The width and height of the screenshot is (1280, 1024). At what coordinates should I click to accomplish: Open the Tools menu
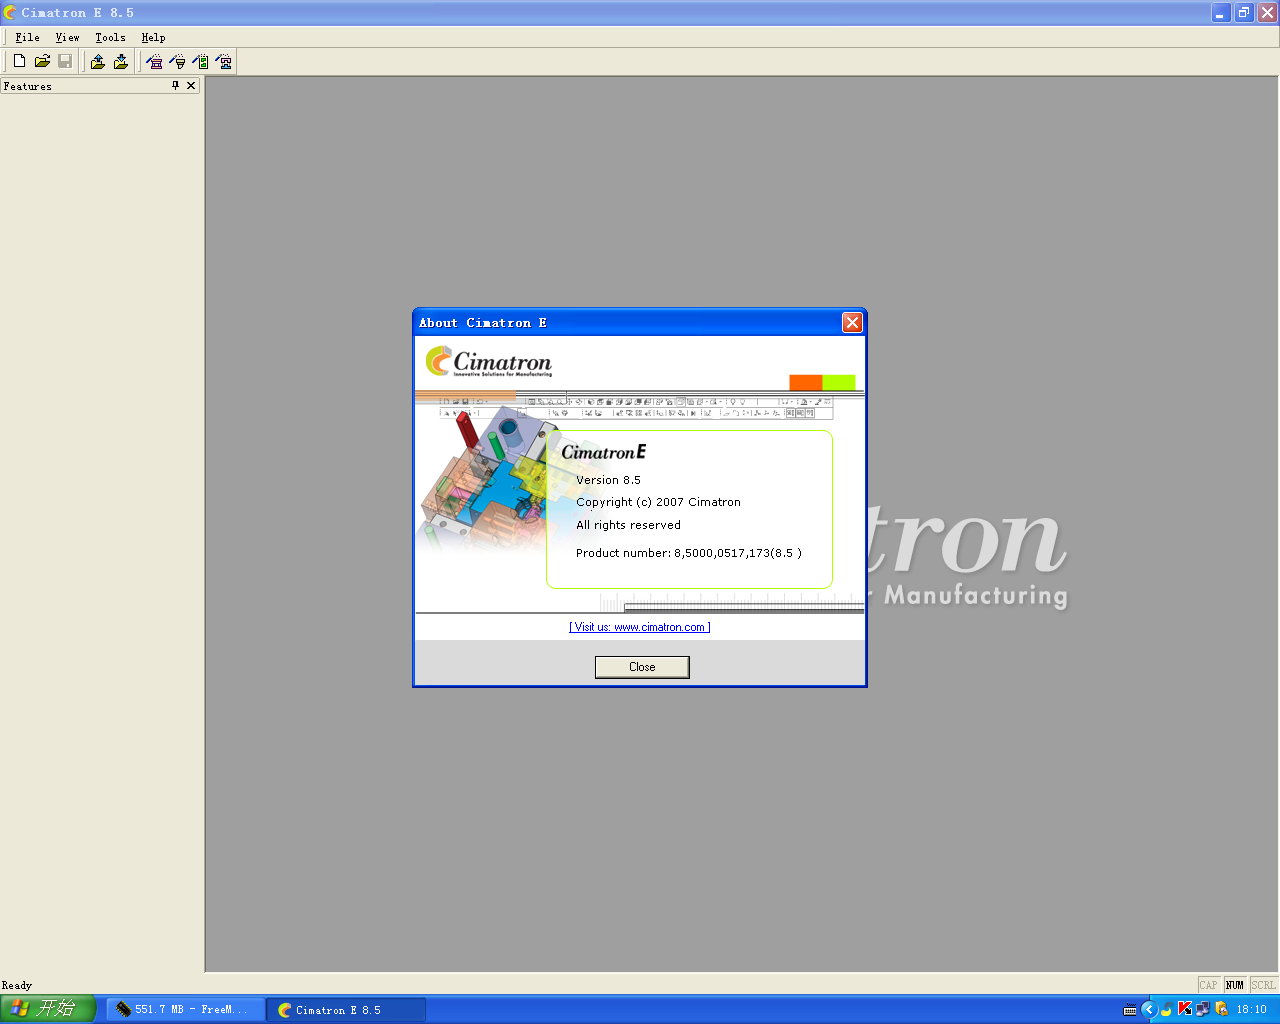coord(110,38)
